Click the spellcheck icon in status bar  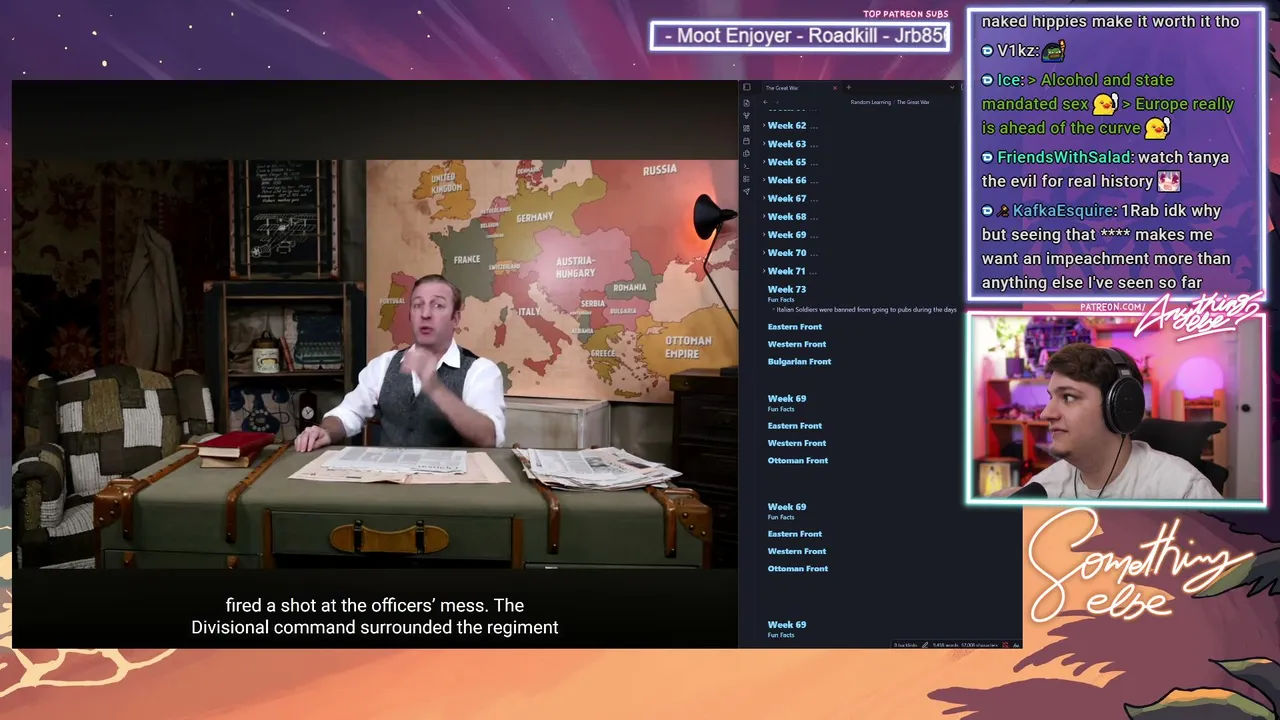1003,645
